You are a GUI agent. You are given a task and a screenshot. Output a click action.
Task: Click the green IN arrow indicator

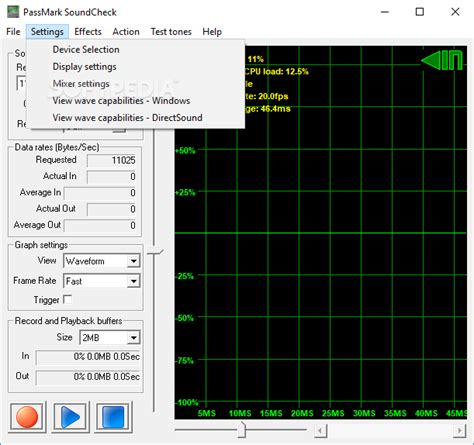[442, 60]
